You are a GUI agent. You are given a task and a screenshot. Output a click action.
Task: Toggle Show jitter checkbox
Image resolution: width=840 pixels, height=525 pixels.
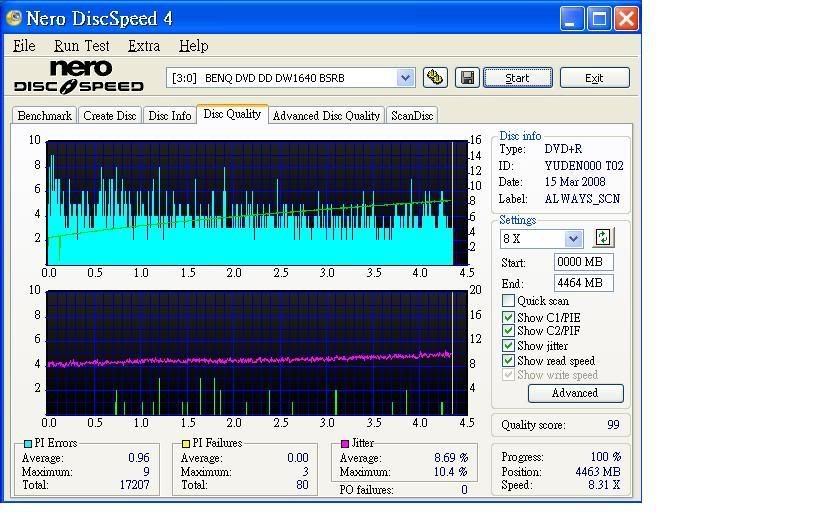coord(508,346)
